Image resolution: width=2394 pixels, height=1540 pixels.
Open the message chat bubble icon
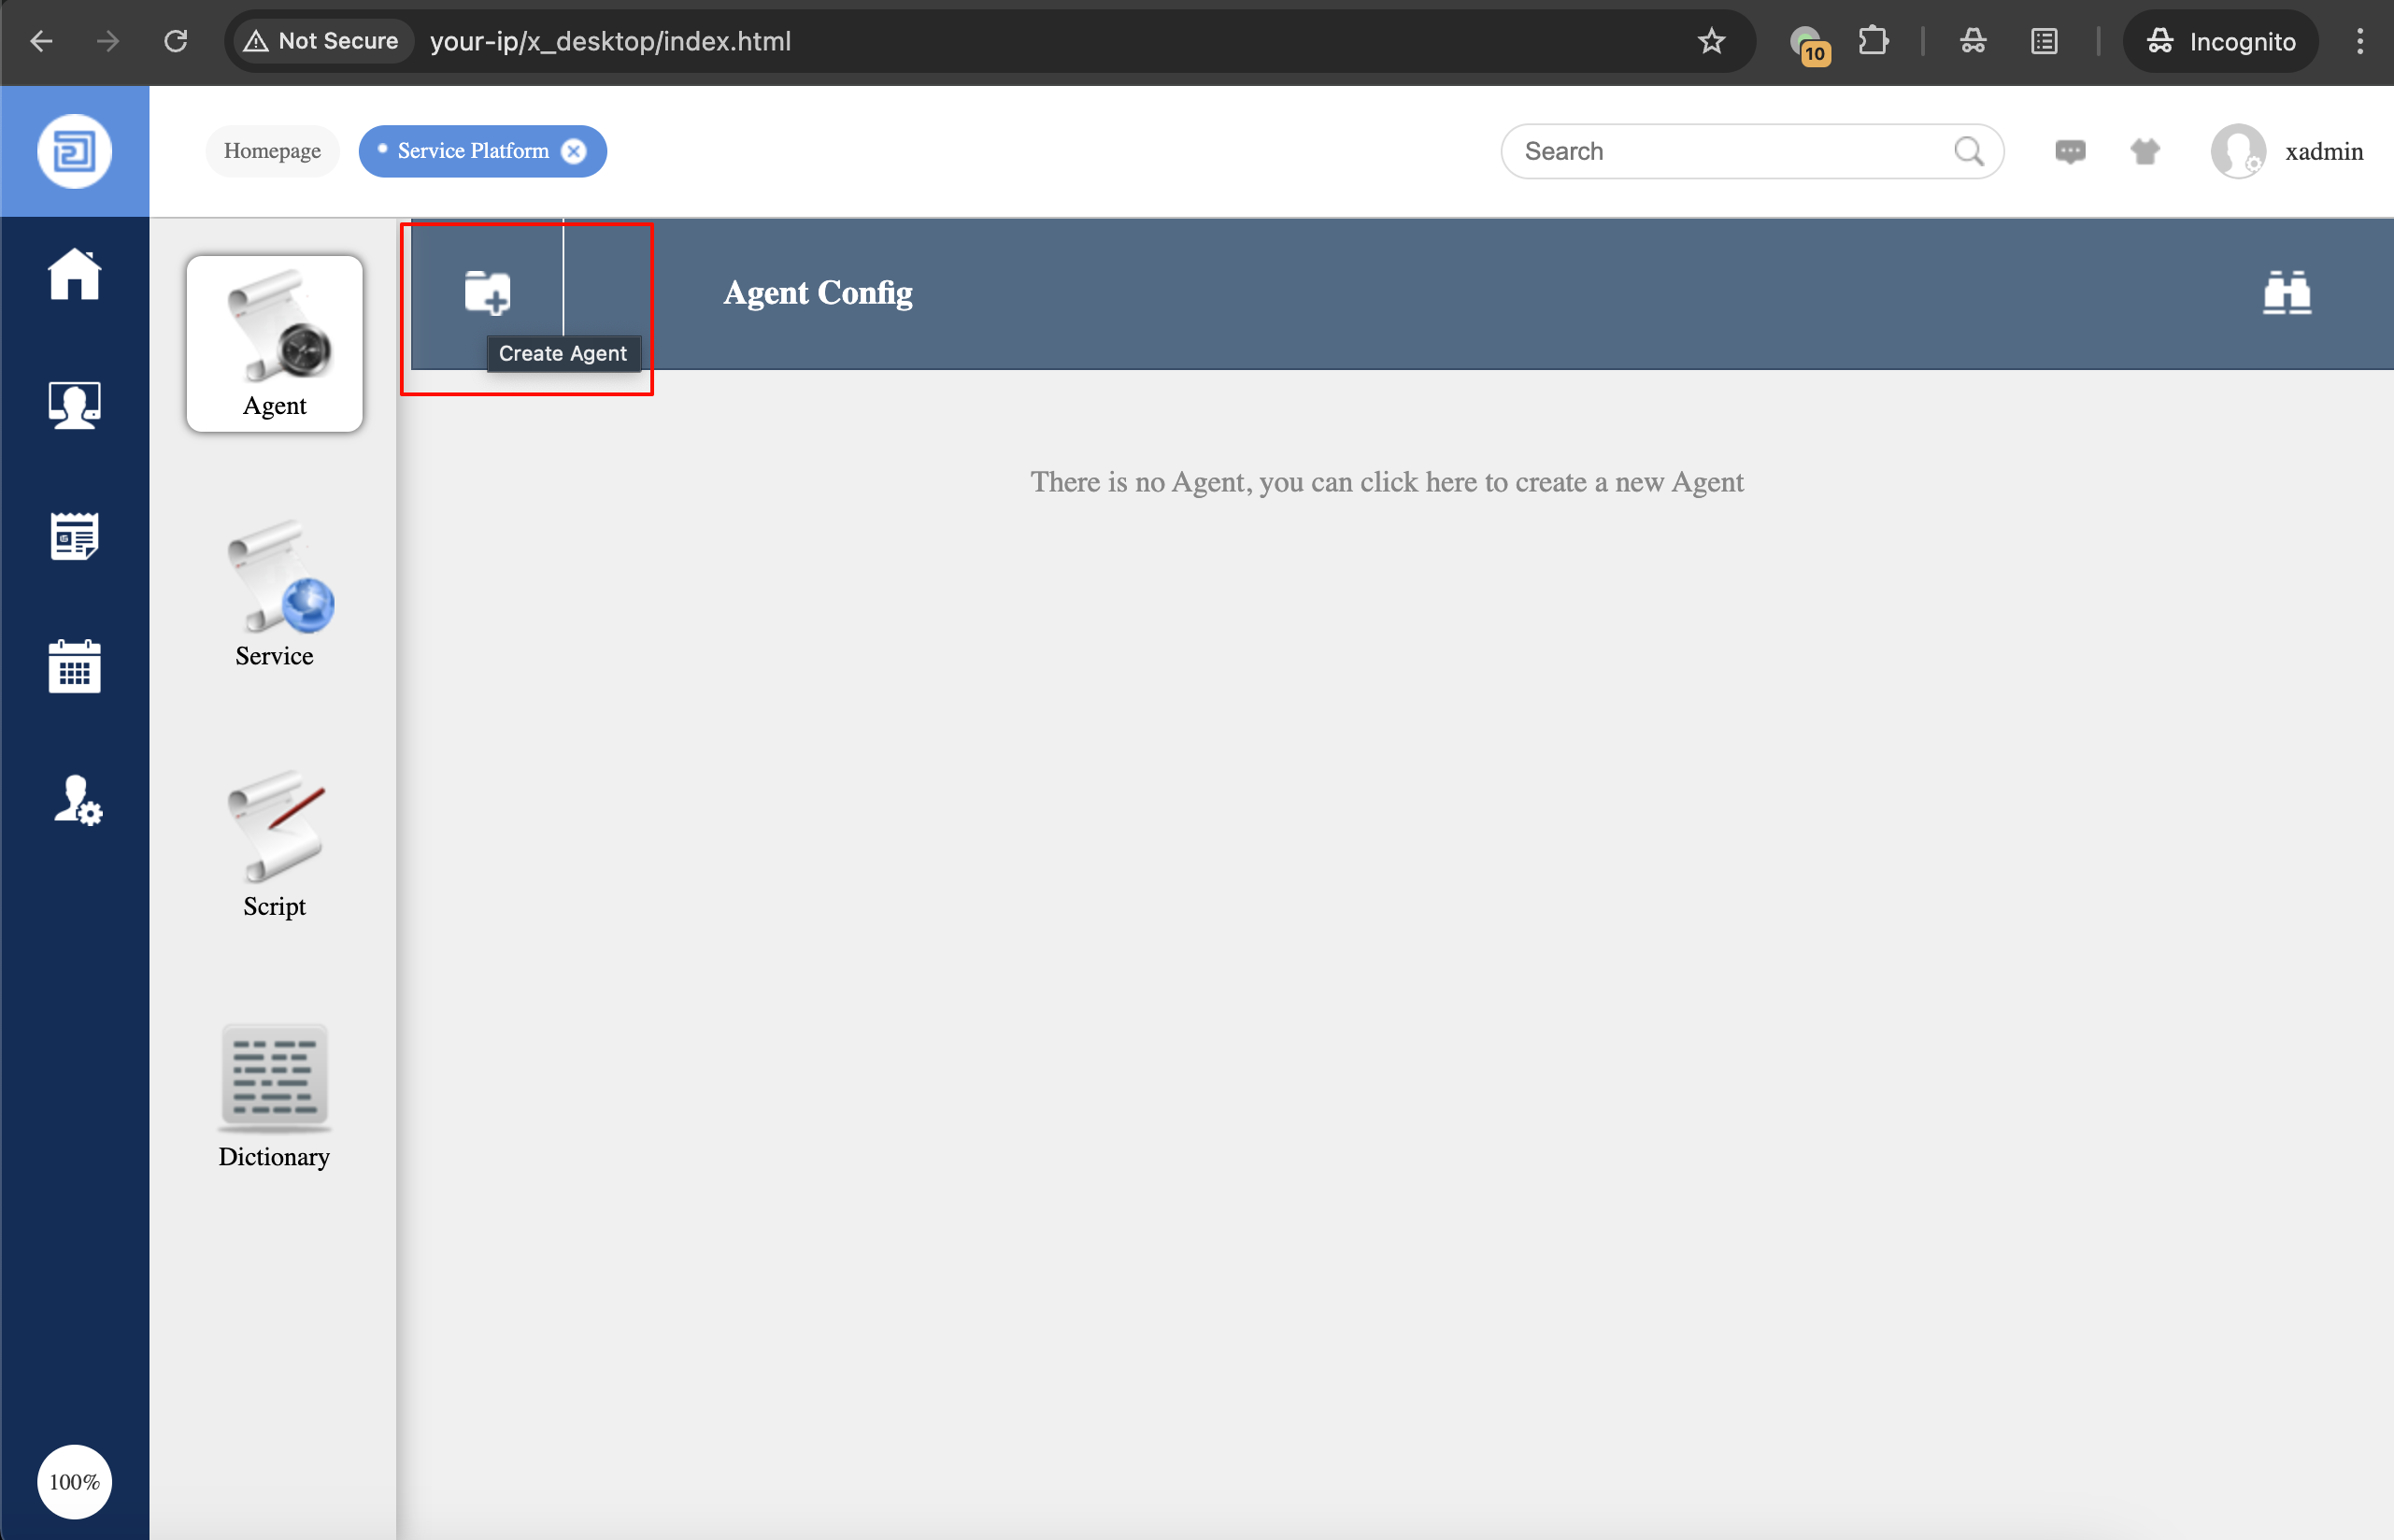2069,151
